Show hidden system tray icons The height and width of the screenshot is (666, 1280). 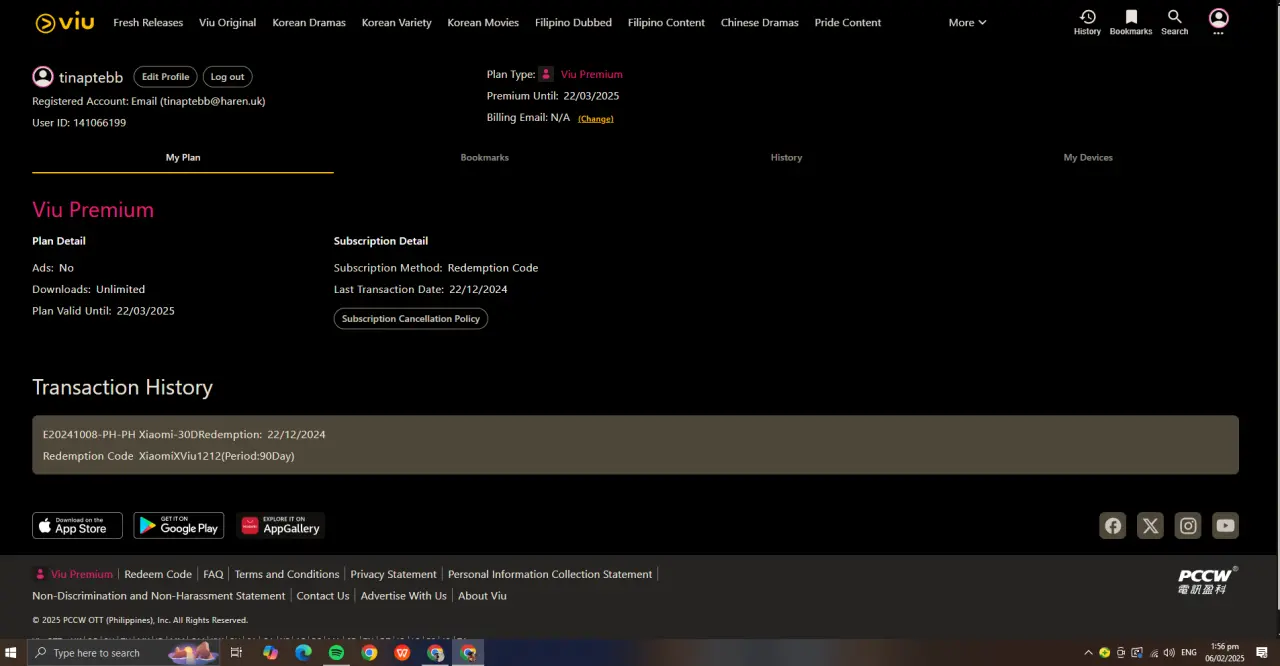pos(1088,653)
